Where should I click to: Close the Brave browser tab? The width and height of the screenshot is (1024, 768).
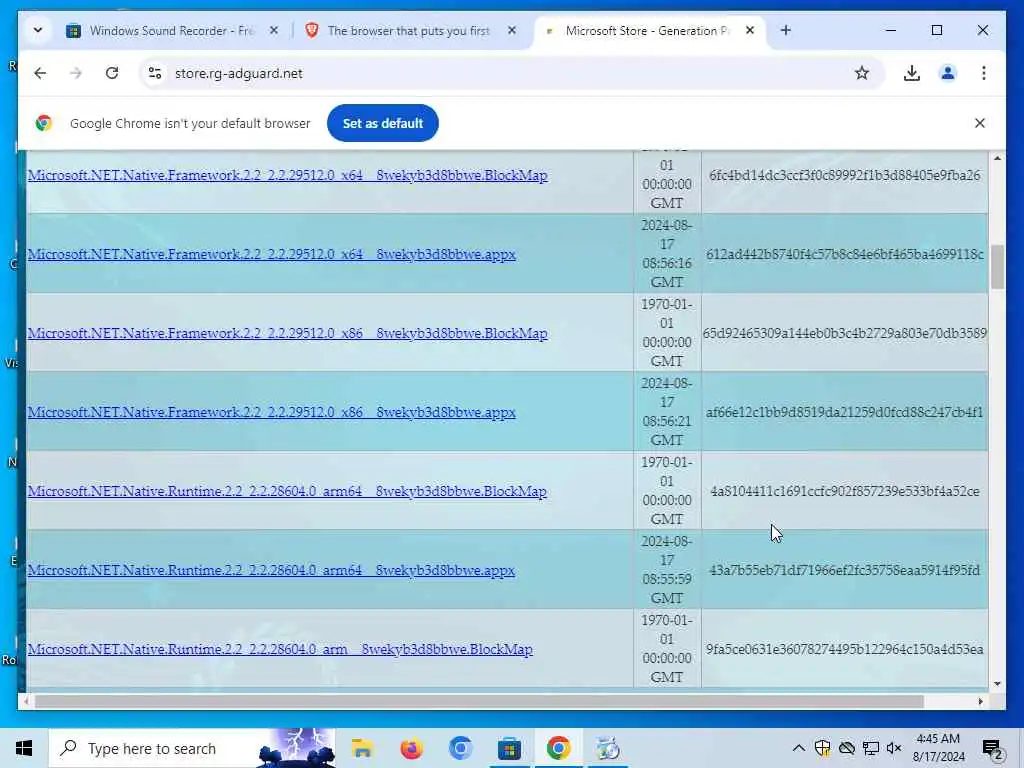[512, 30]
